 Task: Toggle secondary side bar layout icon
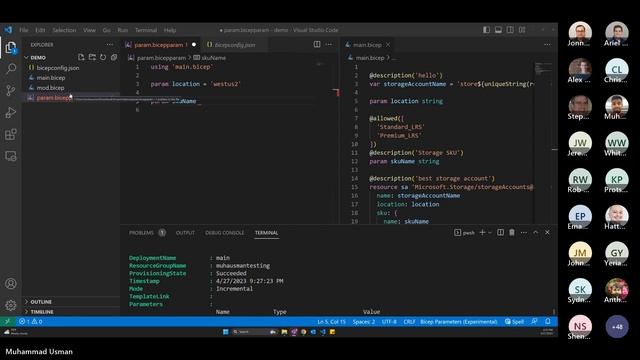pyautogui.click(x=510, y=30)
